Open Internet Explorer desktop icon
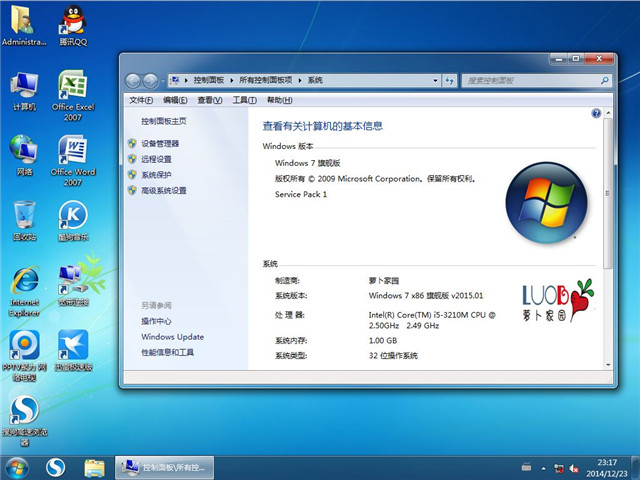Screen dimensions: 640x480 (24, 291)
